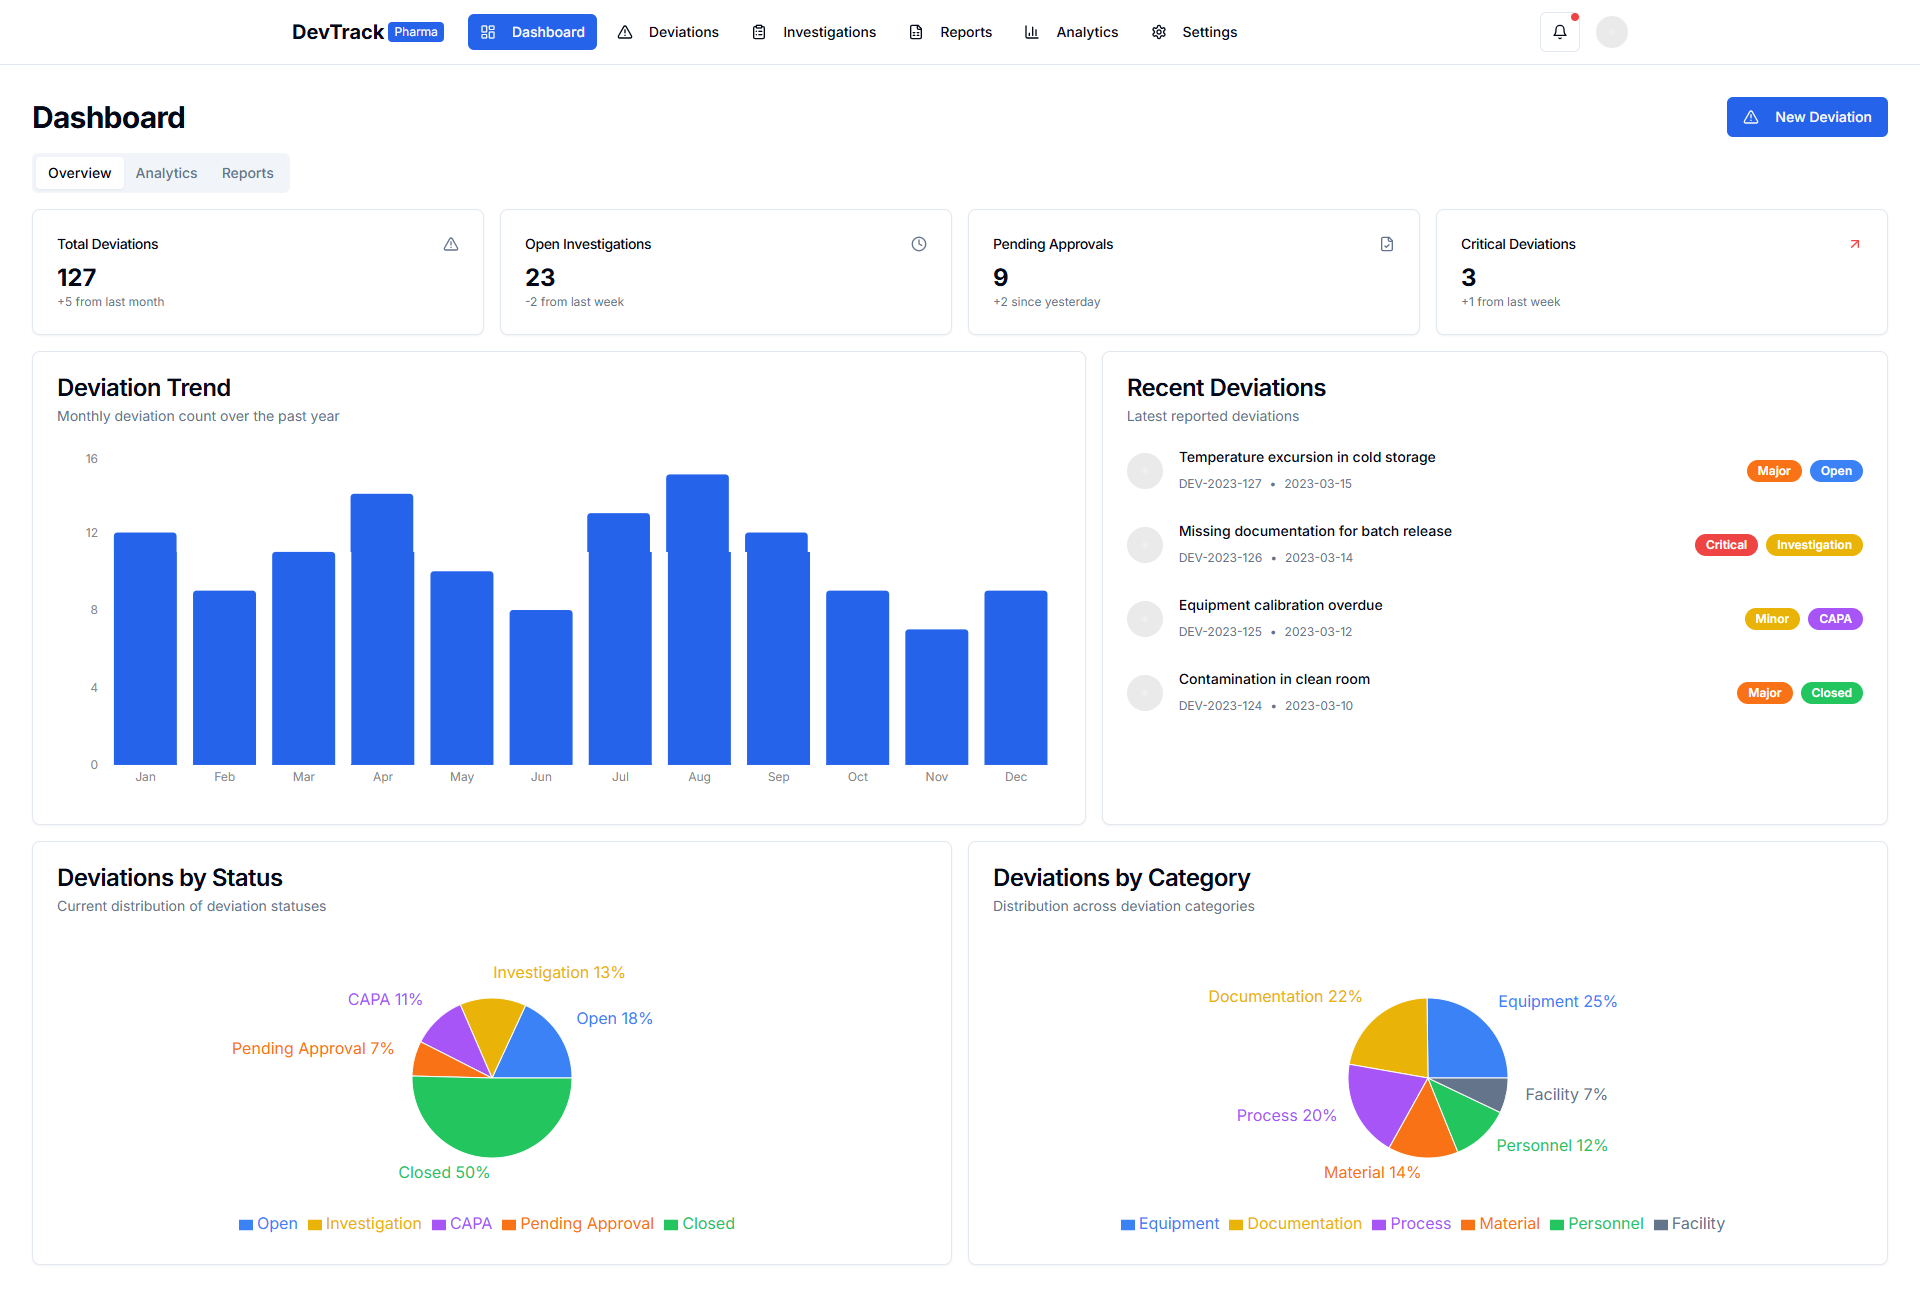Switch to the Reports tab under Dashboard
Viewport: 1920px width, 1297px height.
(x=248, y=173)
